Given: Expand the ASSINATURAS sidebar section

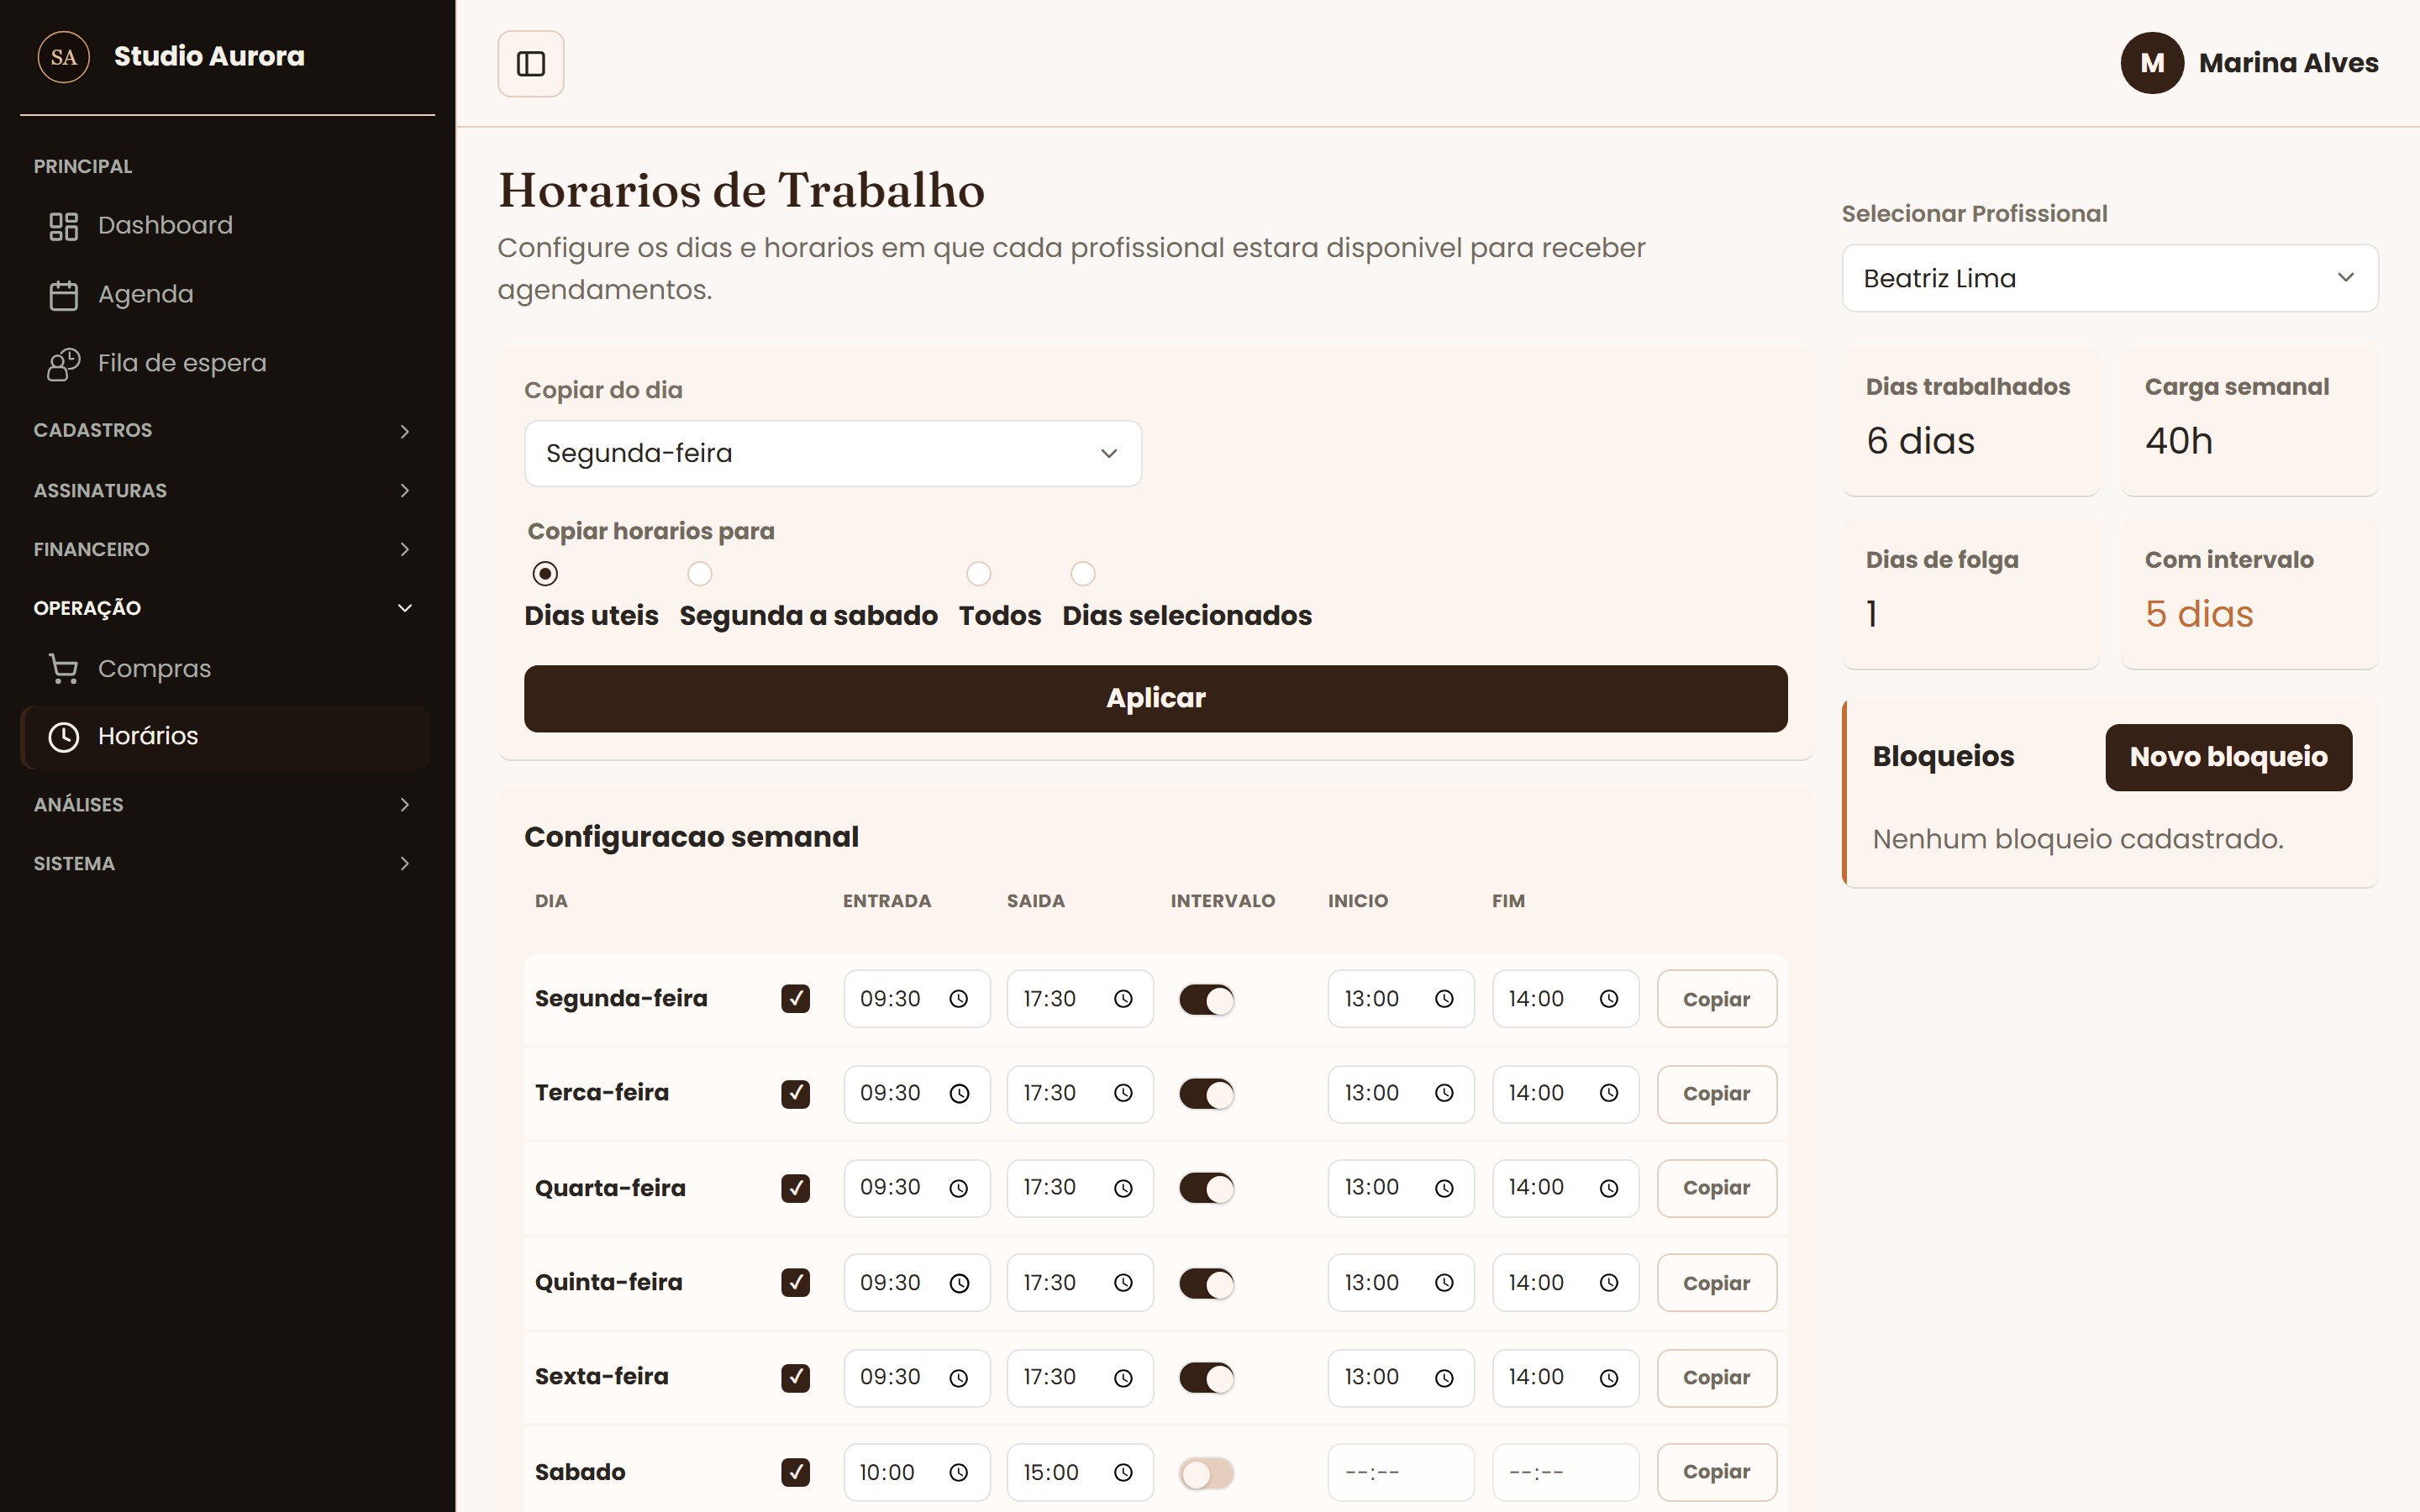Looking at the screenshot, I should (224, 490).
